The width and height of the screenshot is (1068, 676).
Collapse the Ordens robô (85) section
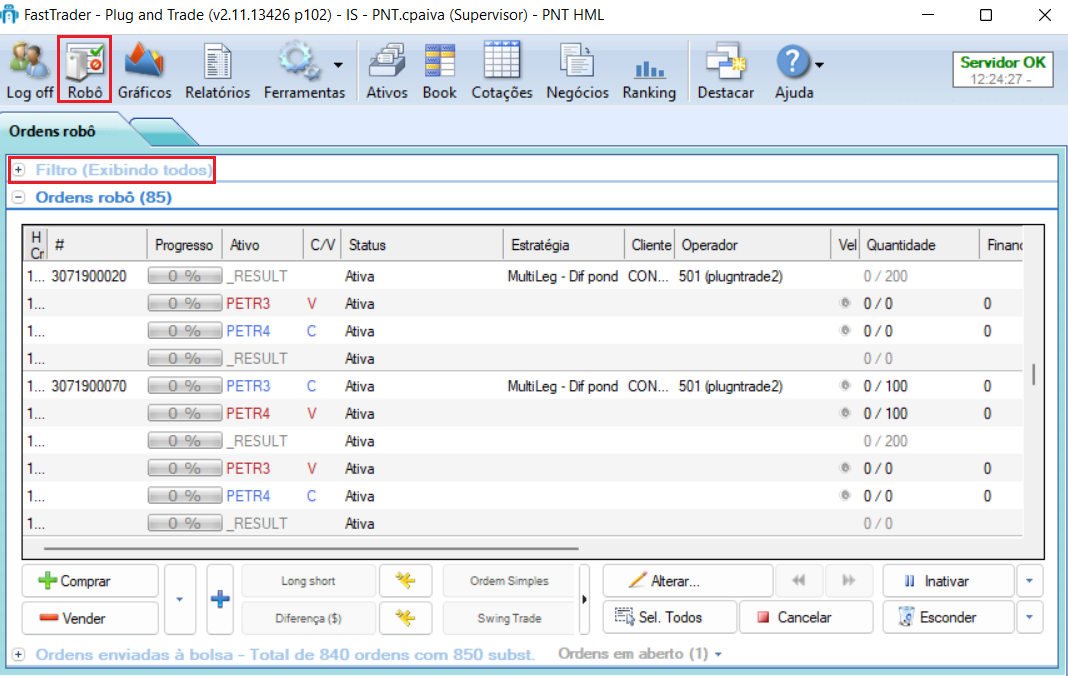click(18, 197)
